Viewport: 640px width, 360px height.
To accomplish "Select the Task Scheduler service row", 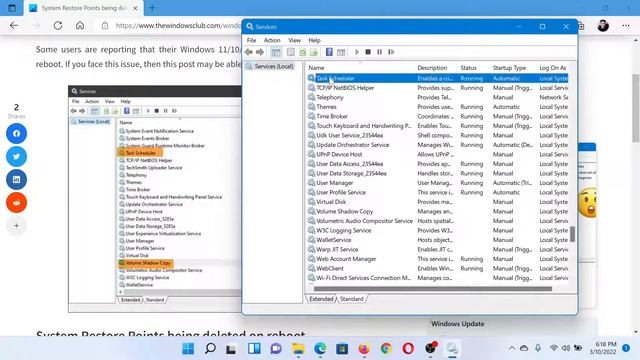I will pyautogui.click(x=438, y=78).
